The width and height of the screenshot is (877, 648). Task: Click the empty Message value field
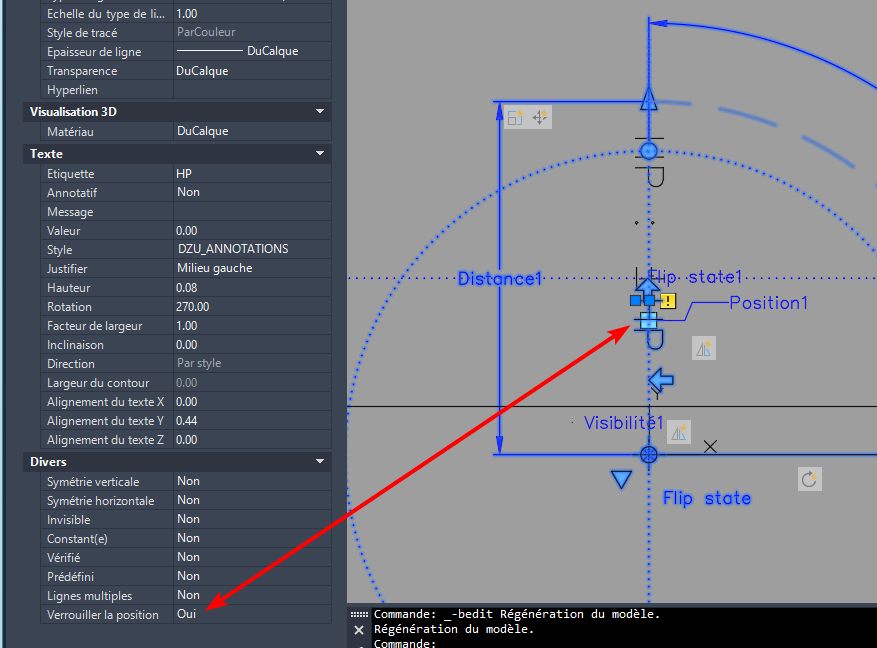[x=252, y=212]
